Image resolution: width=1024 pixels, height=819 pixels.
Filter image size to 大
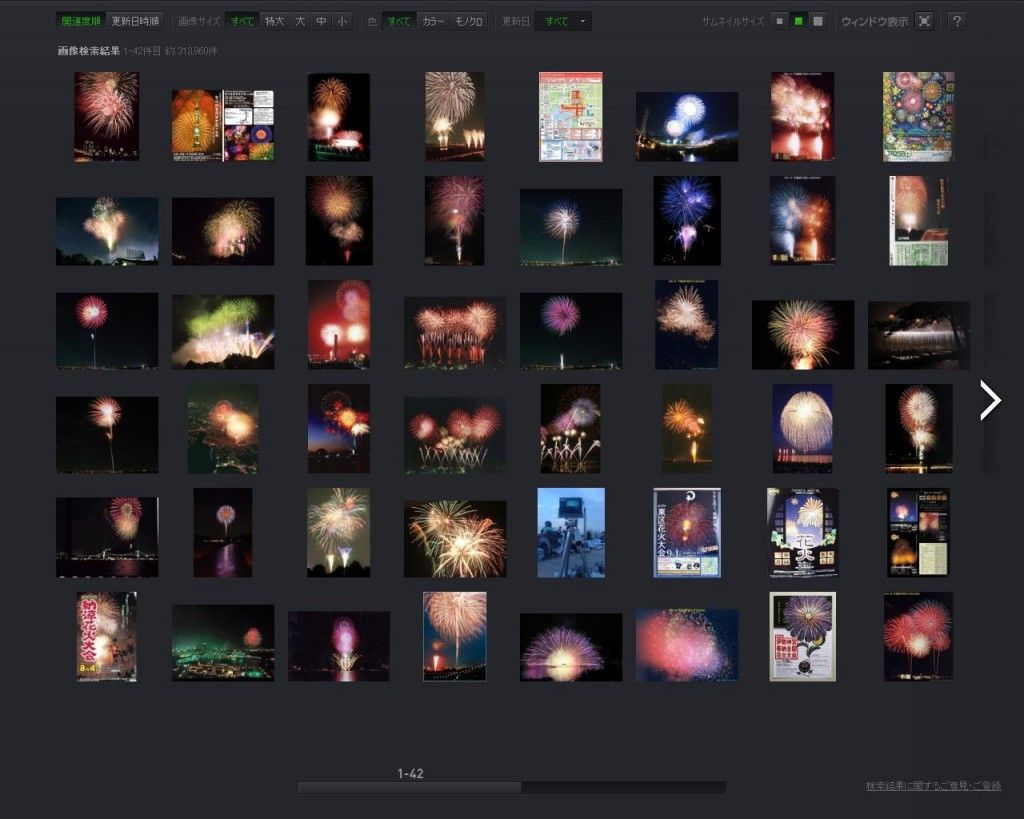click(x=300, y=22)
